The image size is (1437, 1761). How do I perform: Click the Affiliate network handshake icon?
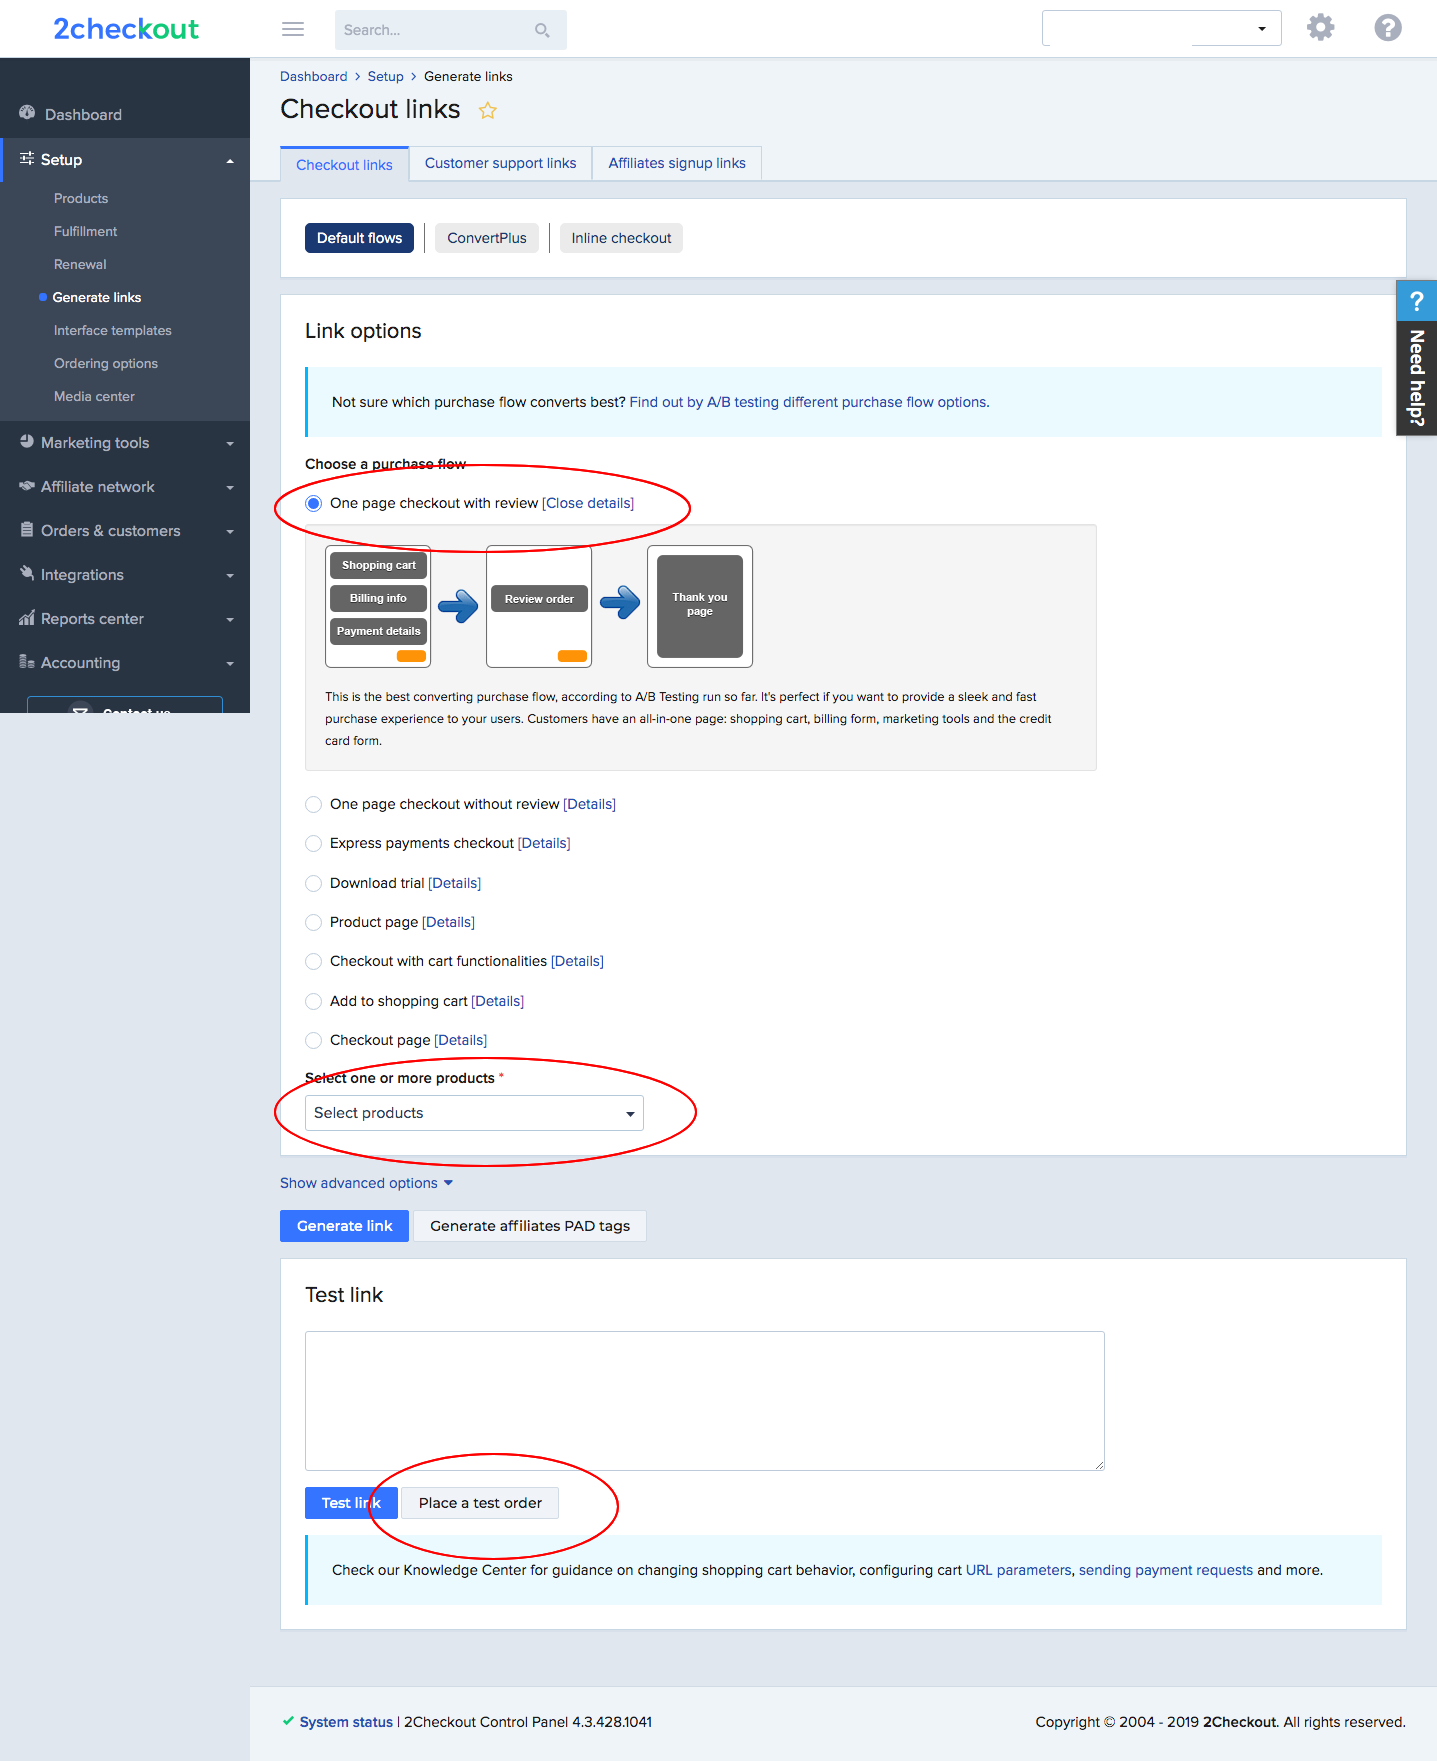pyautogui.click(x=27, y=486)
